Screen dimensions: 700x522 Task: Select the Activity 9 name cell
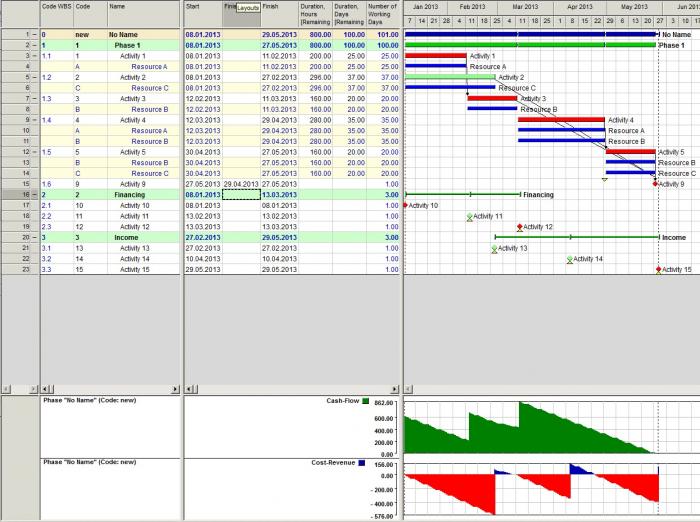pyautogui.click(x=143, y=184)
